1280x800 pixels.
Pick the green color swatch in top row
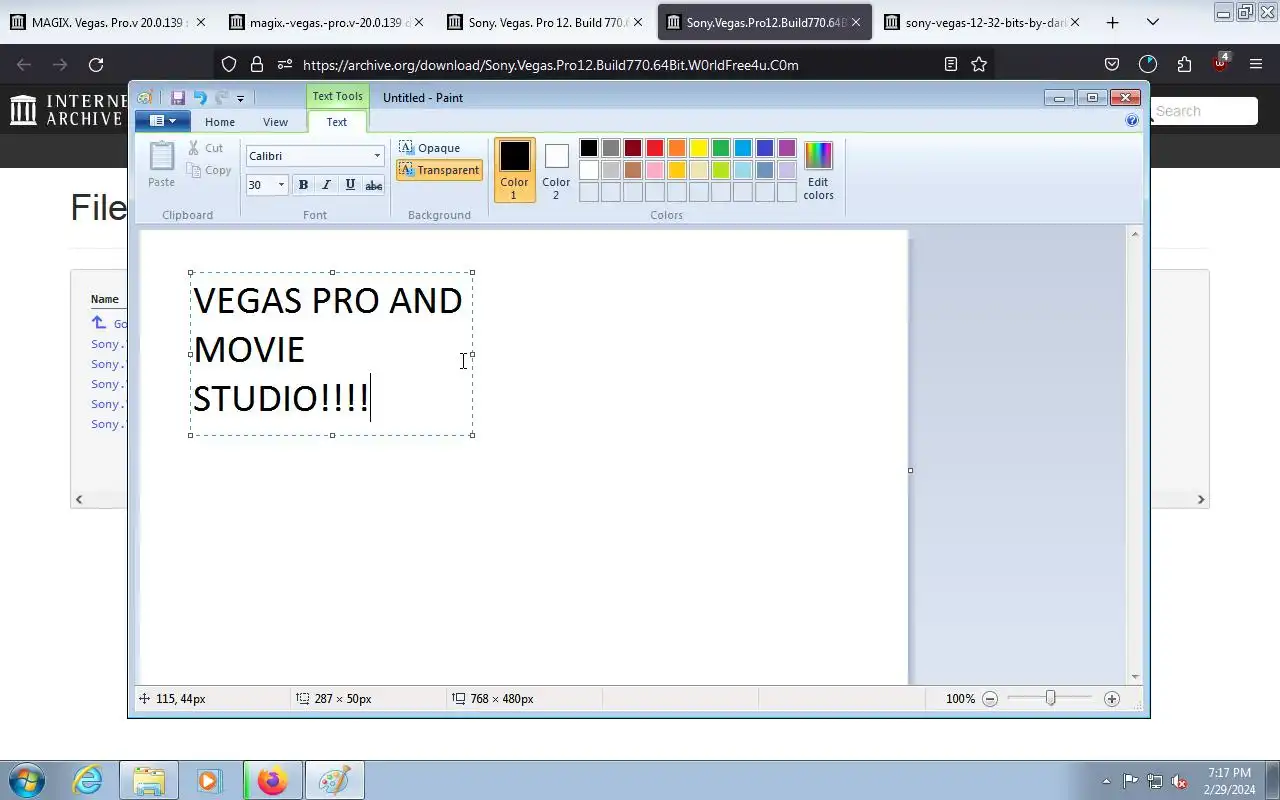tap(721, 148)
